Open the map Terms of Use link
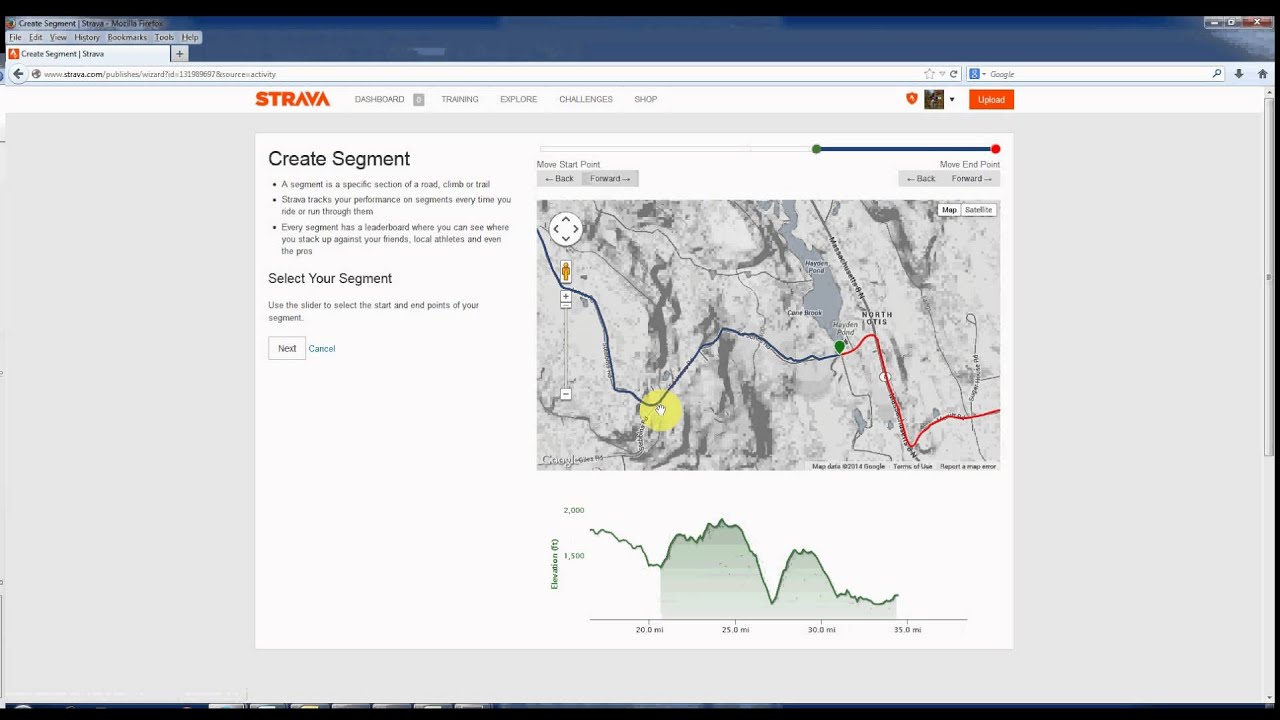The image size is (1280, 720). [x=912, y=466]
